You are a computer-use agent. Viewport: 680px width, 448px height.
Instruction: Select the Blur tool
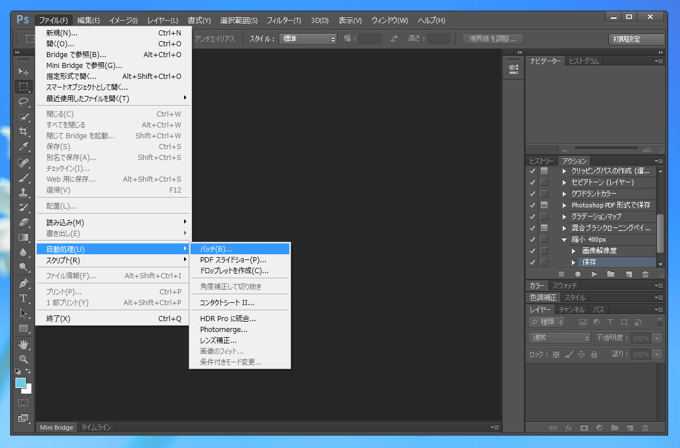[x=23, y=252]
